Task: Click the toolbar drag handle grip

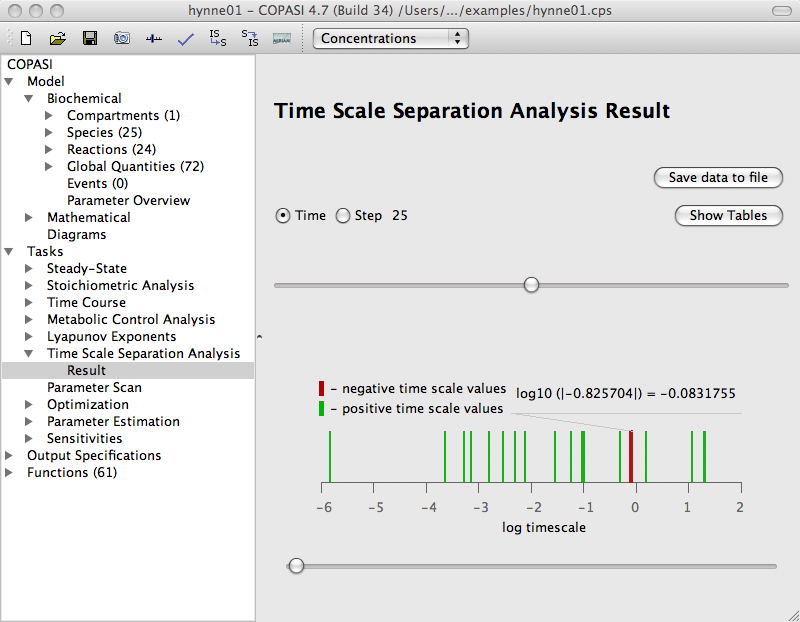Action: (x=9, y=38)
